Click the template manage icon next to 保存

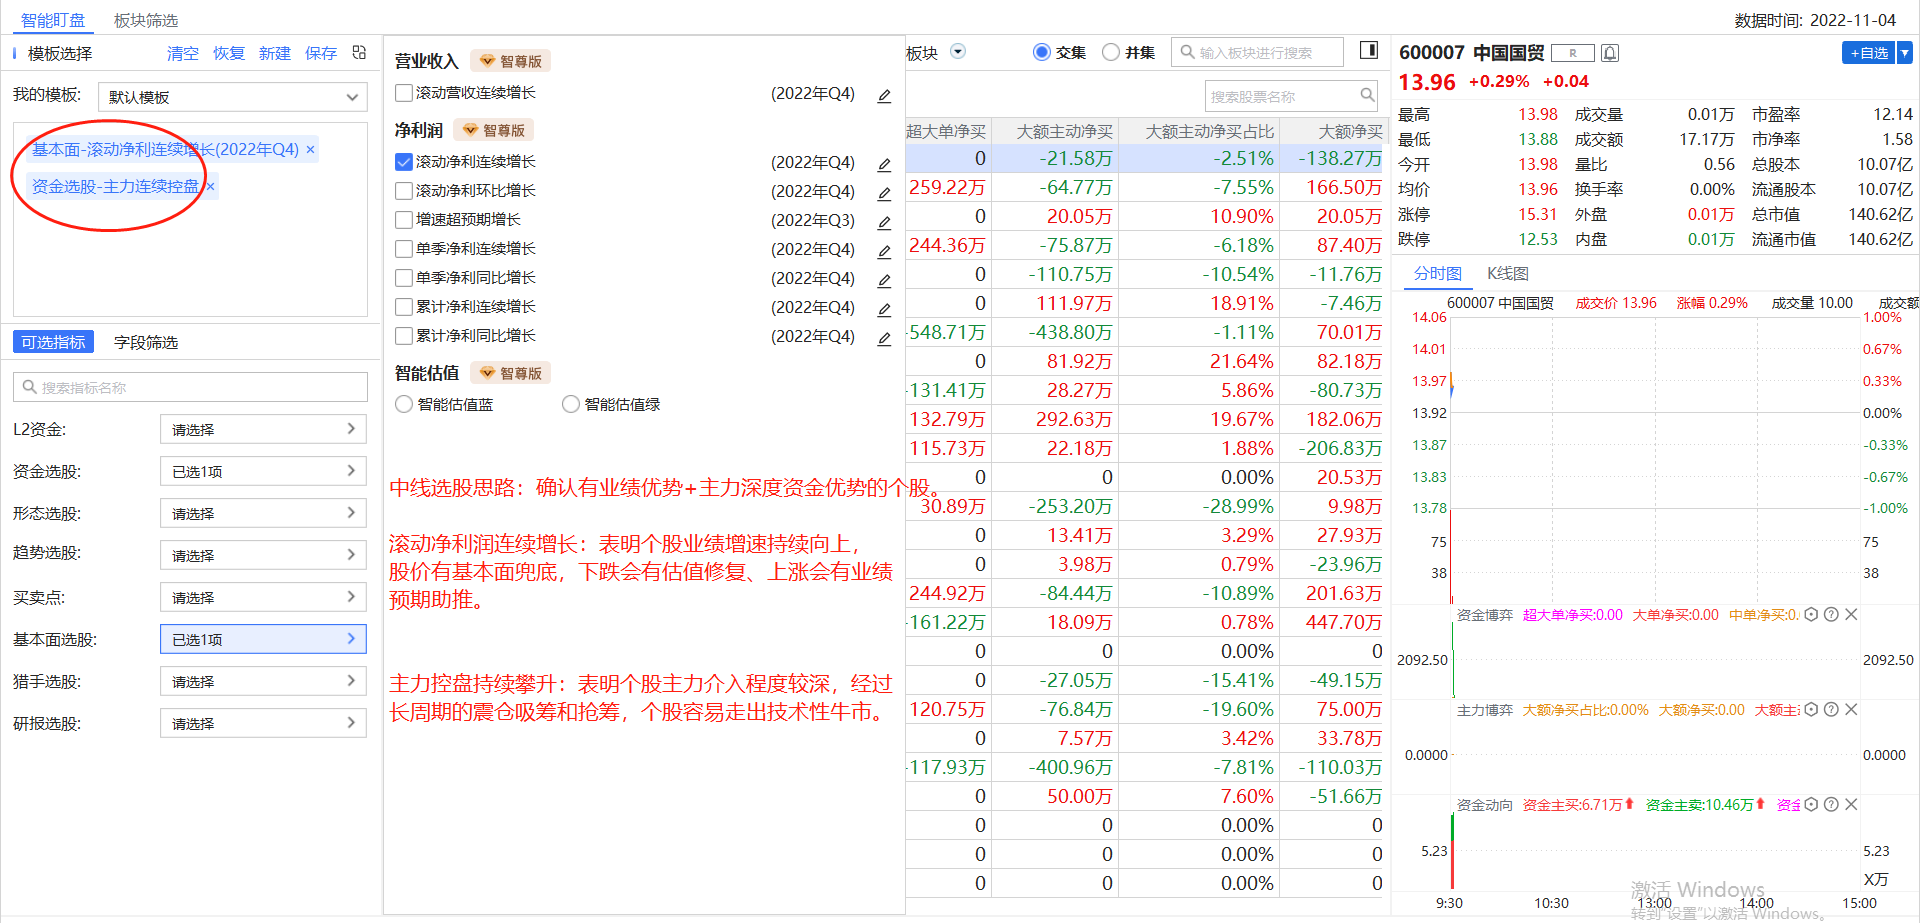pyautogui.click(x=360, y=53)
